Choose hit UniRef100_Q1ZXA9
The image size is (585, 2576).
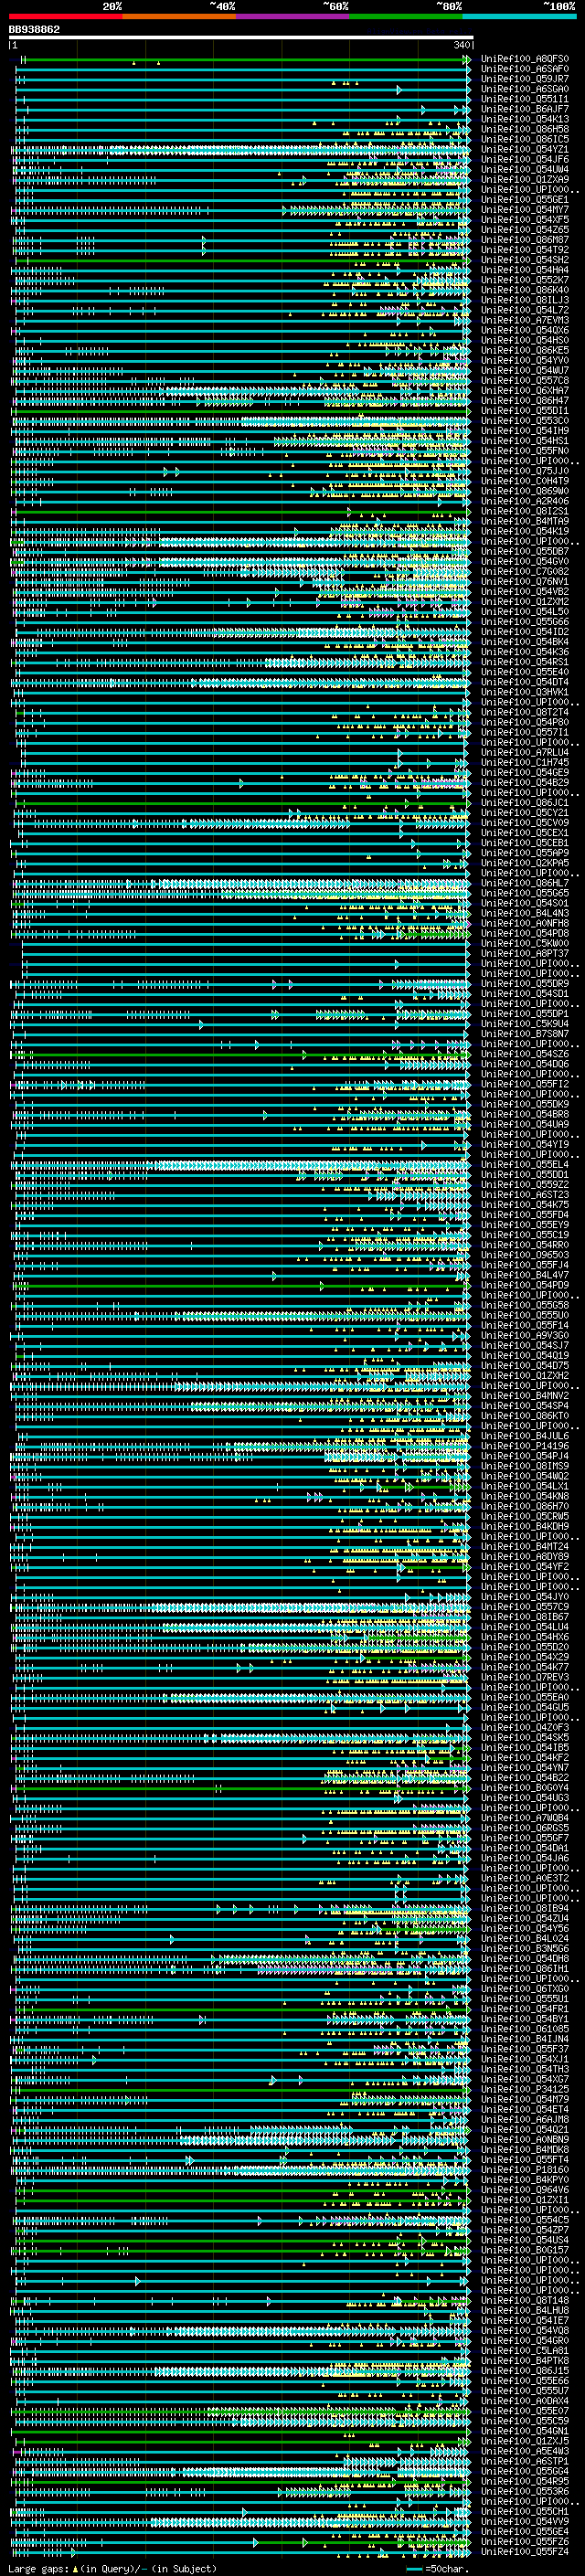[x=525, y=179]
